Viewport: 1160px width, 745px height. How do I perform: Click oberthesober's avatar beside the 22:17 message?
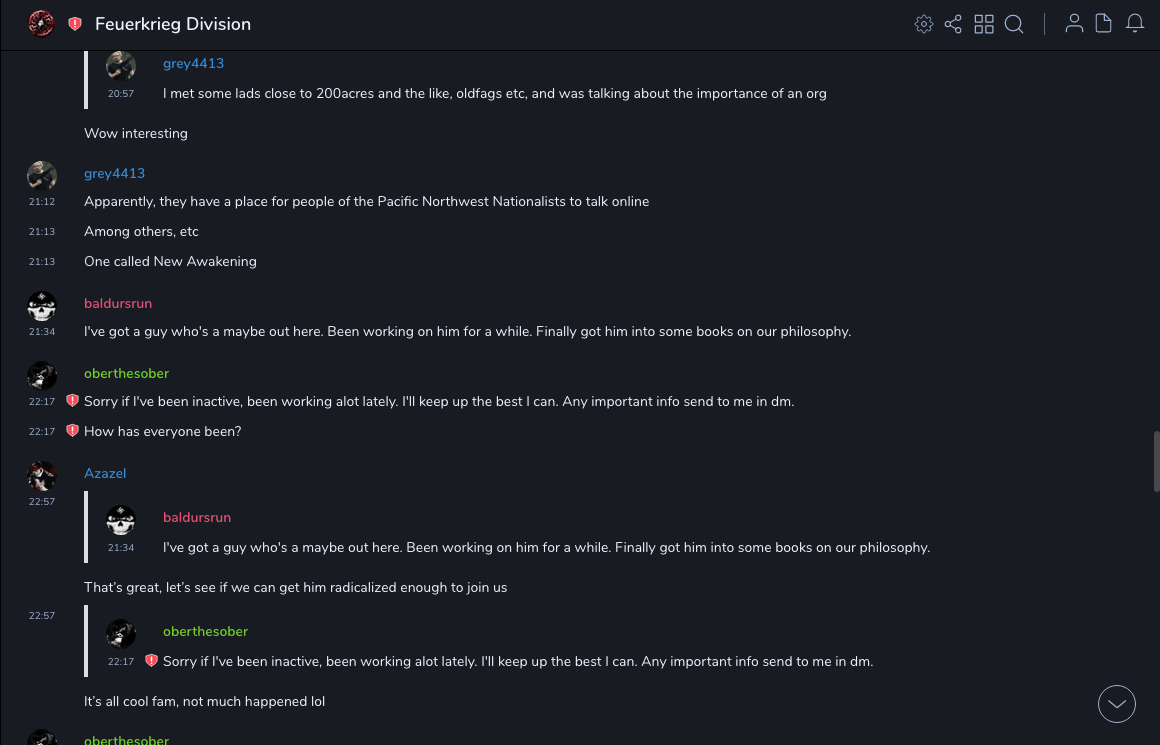pyautogui.click(x=42, y=376)
